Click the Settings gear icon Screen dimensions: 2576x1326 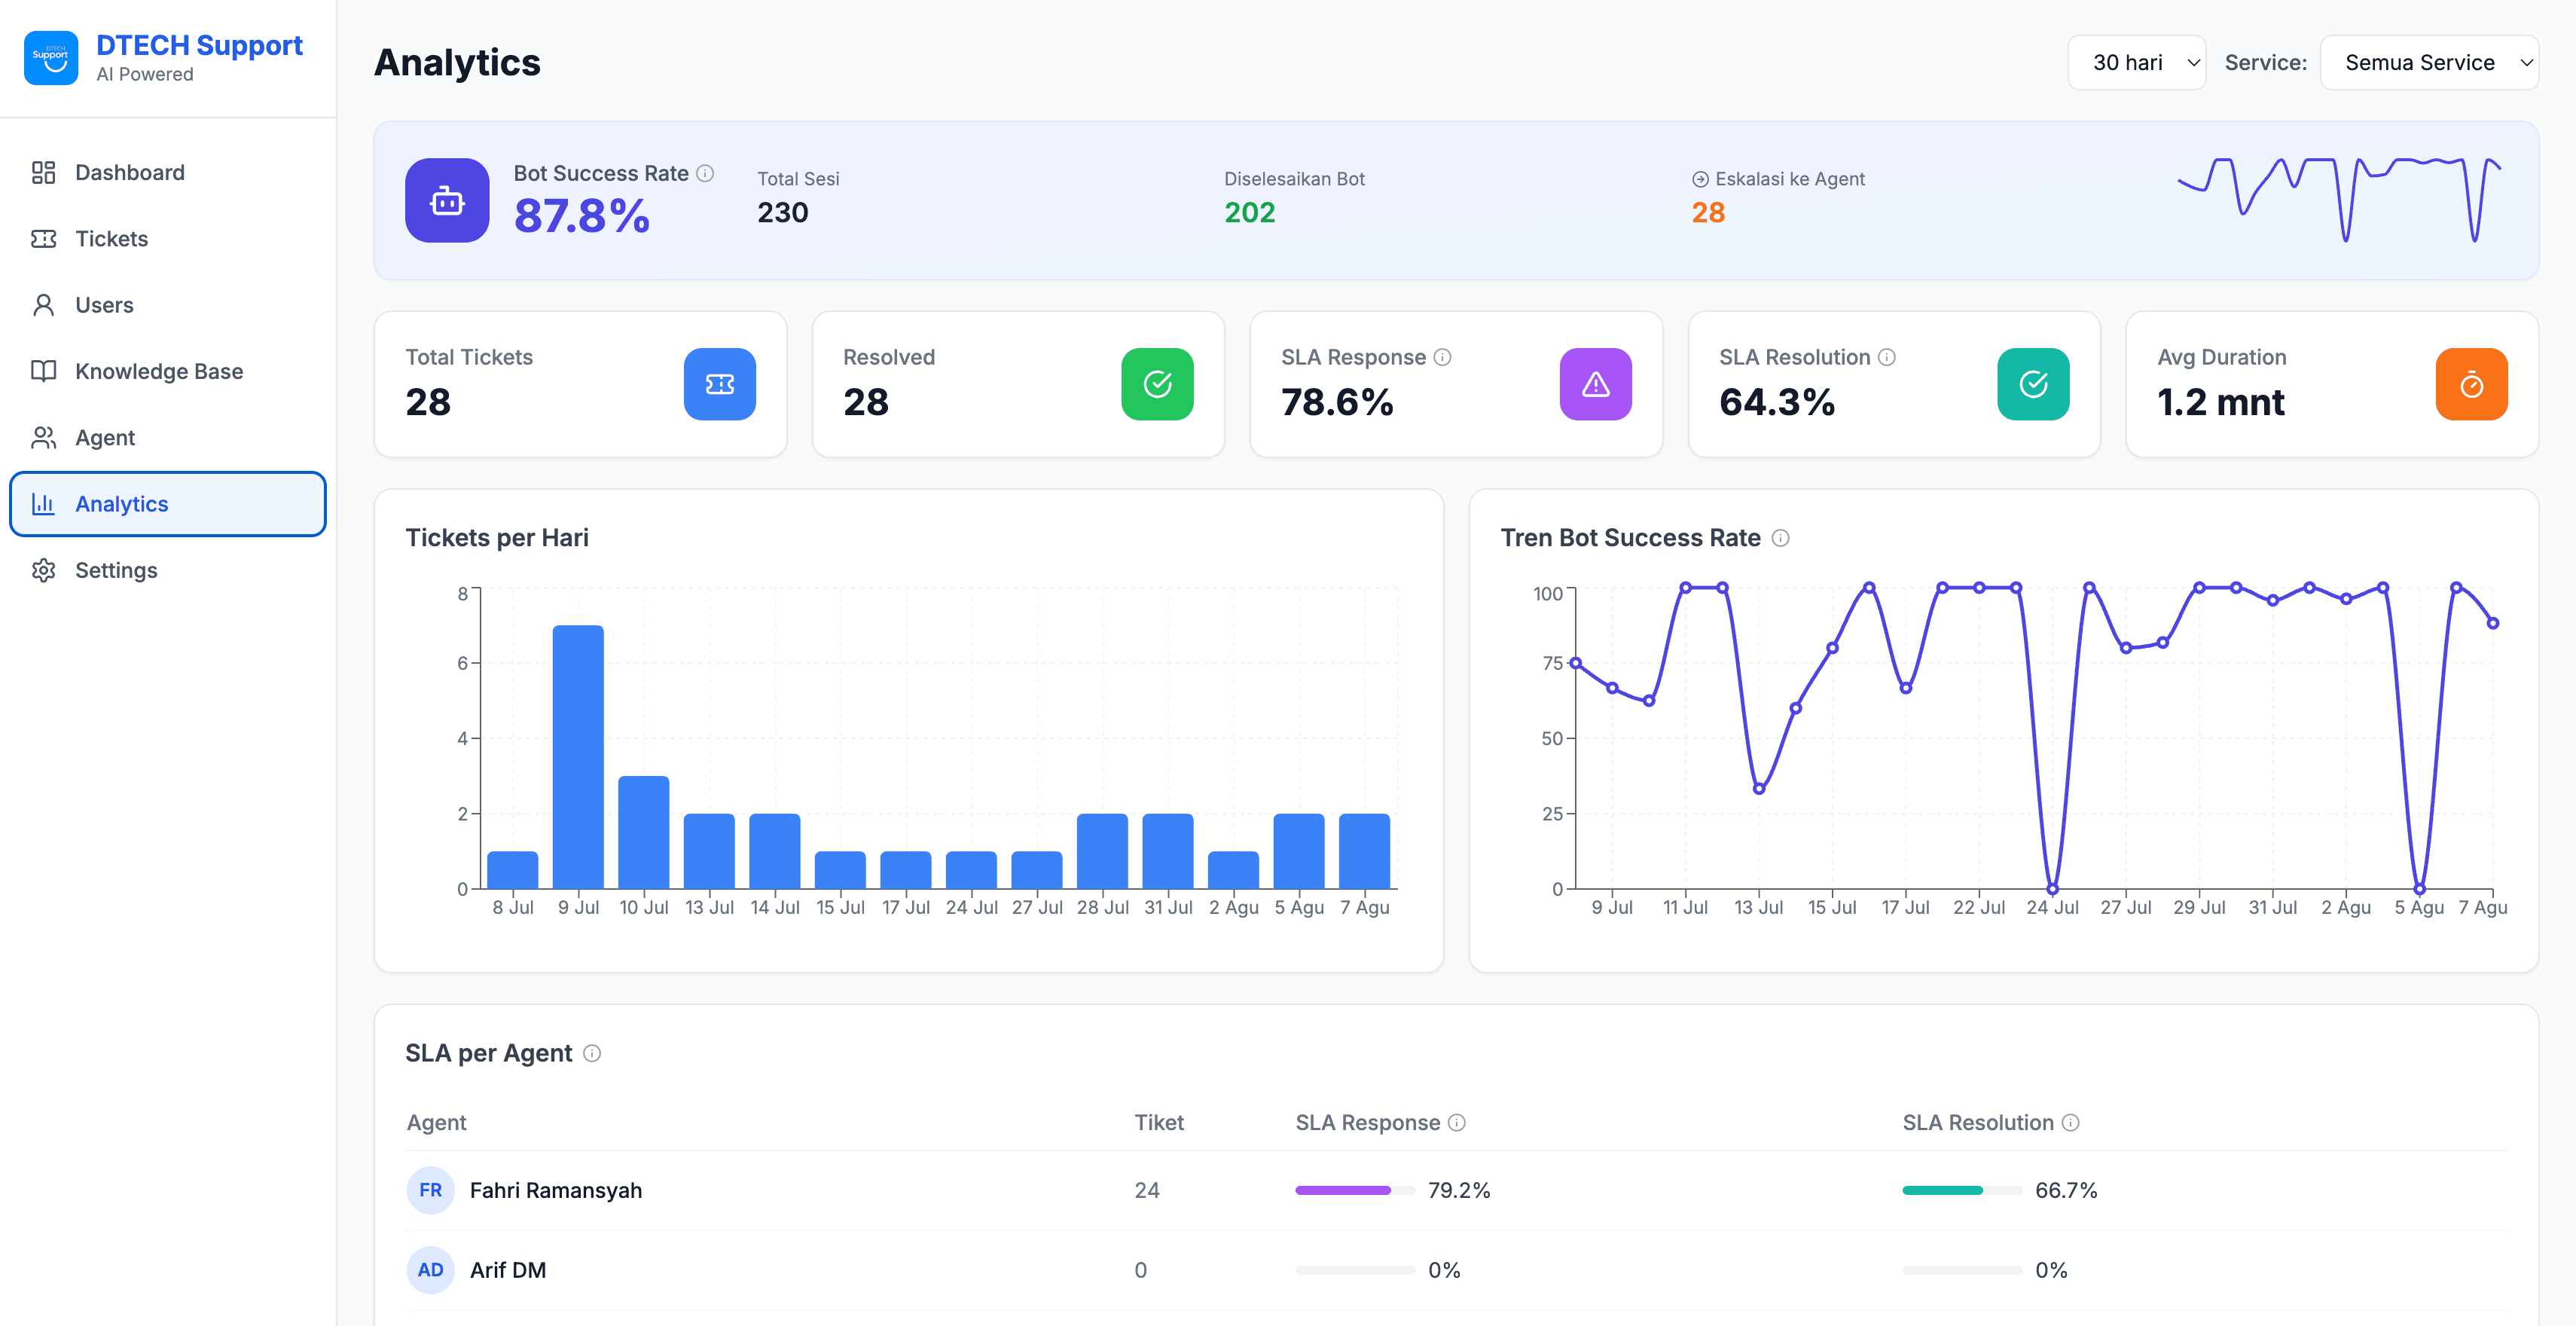(x=43, y=570)
